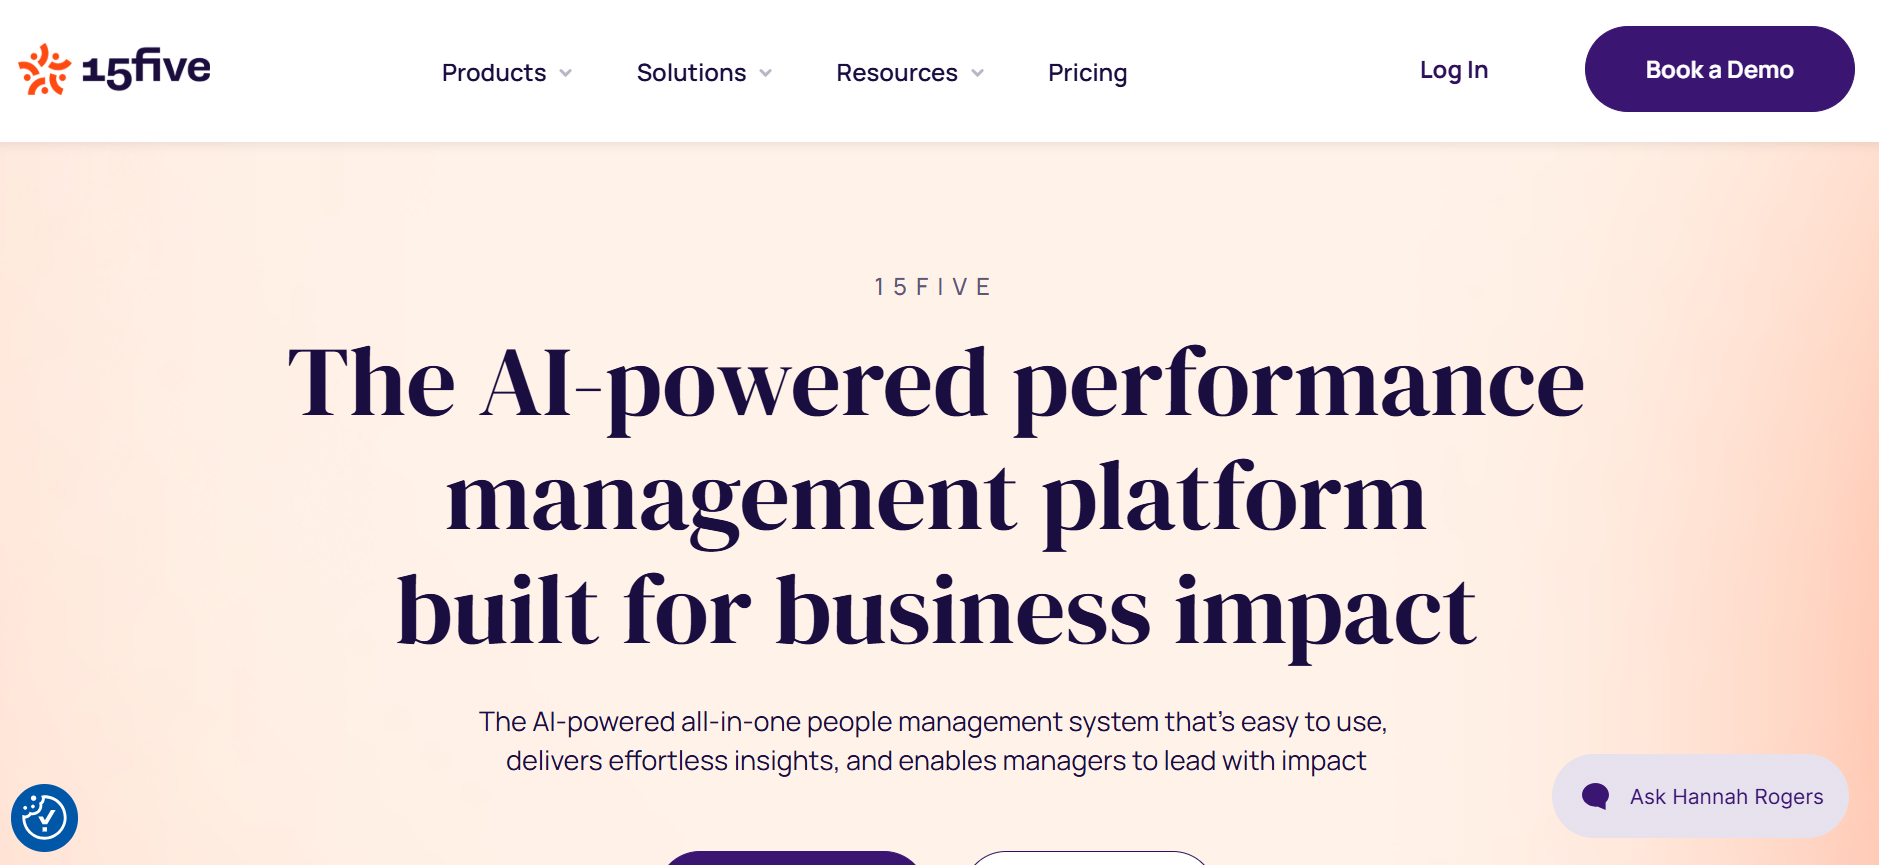Open the Ask Hannah Rogers chat

pyautogui.click(x=1726, y=796)
